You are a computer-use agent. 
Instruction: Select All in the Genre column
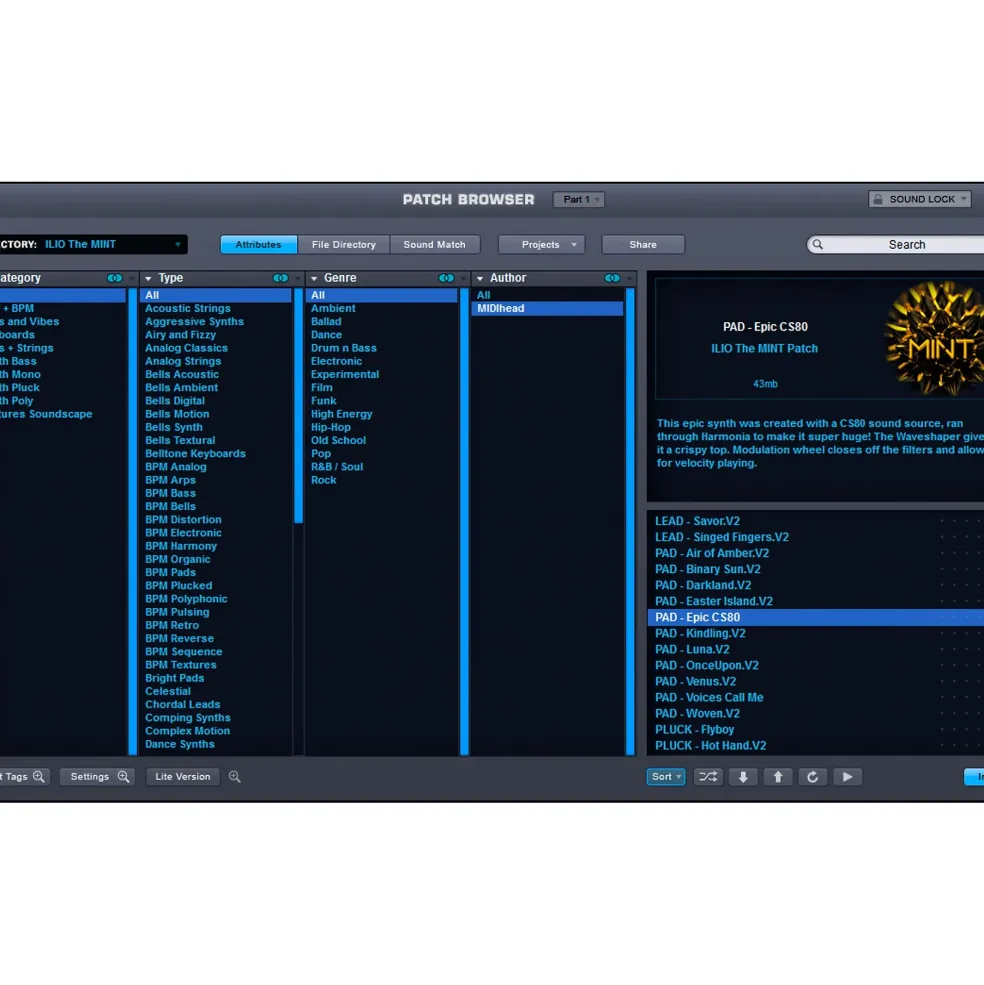(381, 295)
